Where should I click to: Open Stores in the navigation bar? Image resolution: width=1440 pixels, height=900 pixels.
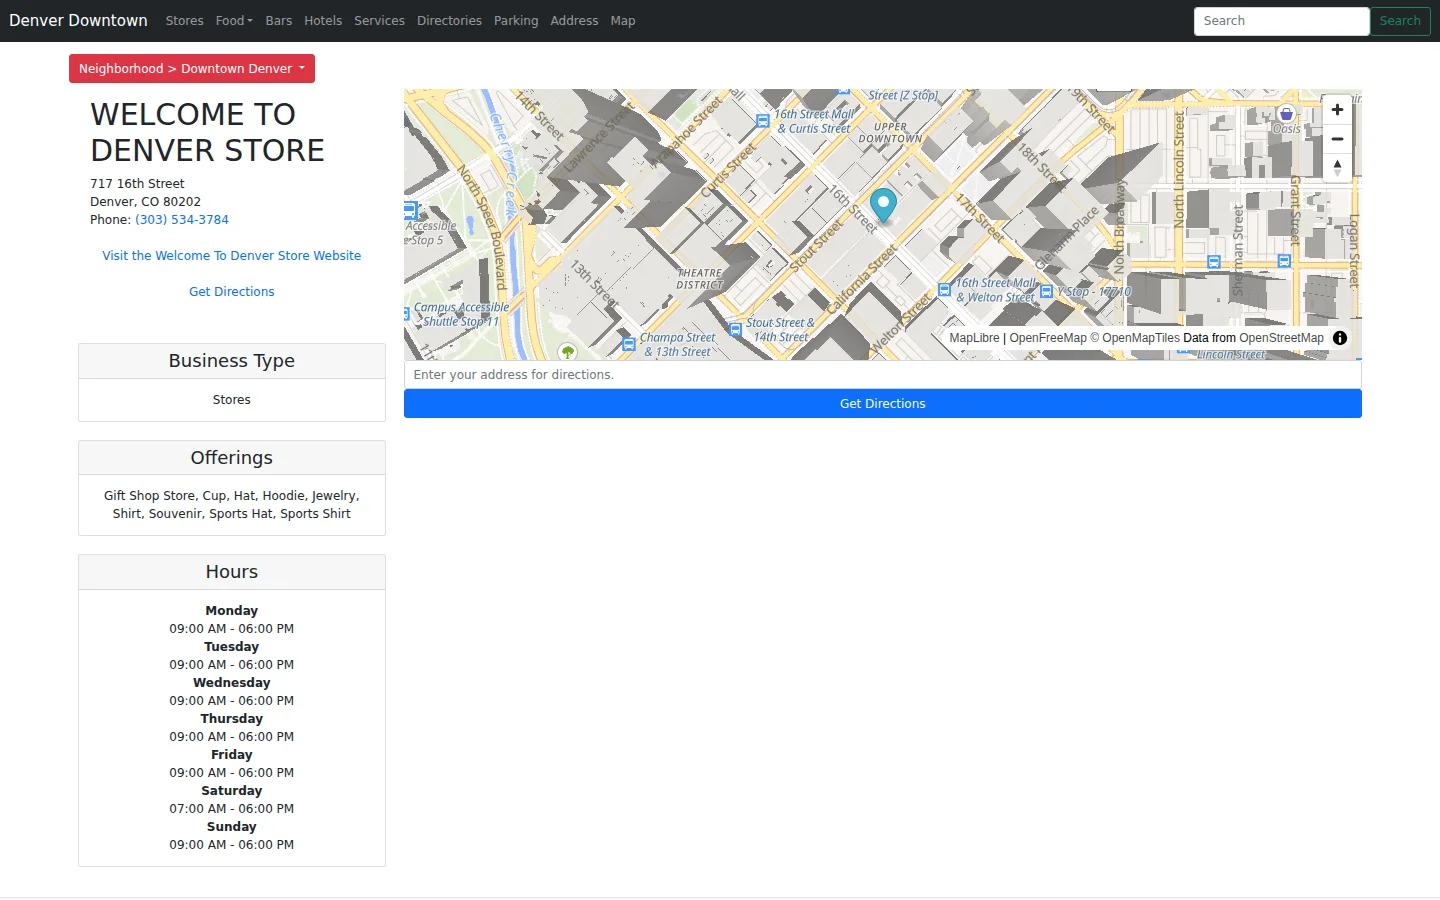pyautogui.click(x=185, y=21)
